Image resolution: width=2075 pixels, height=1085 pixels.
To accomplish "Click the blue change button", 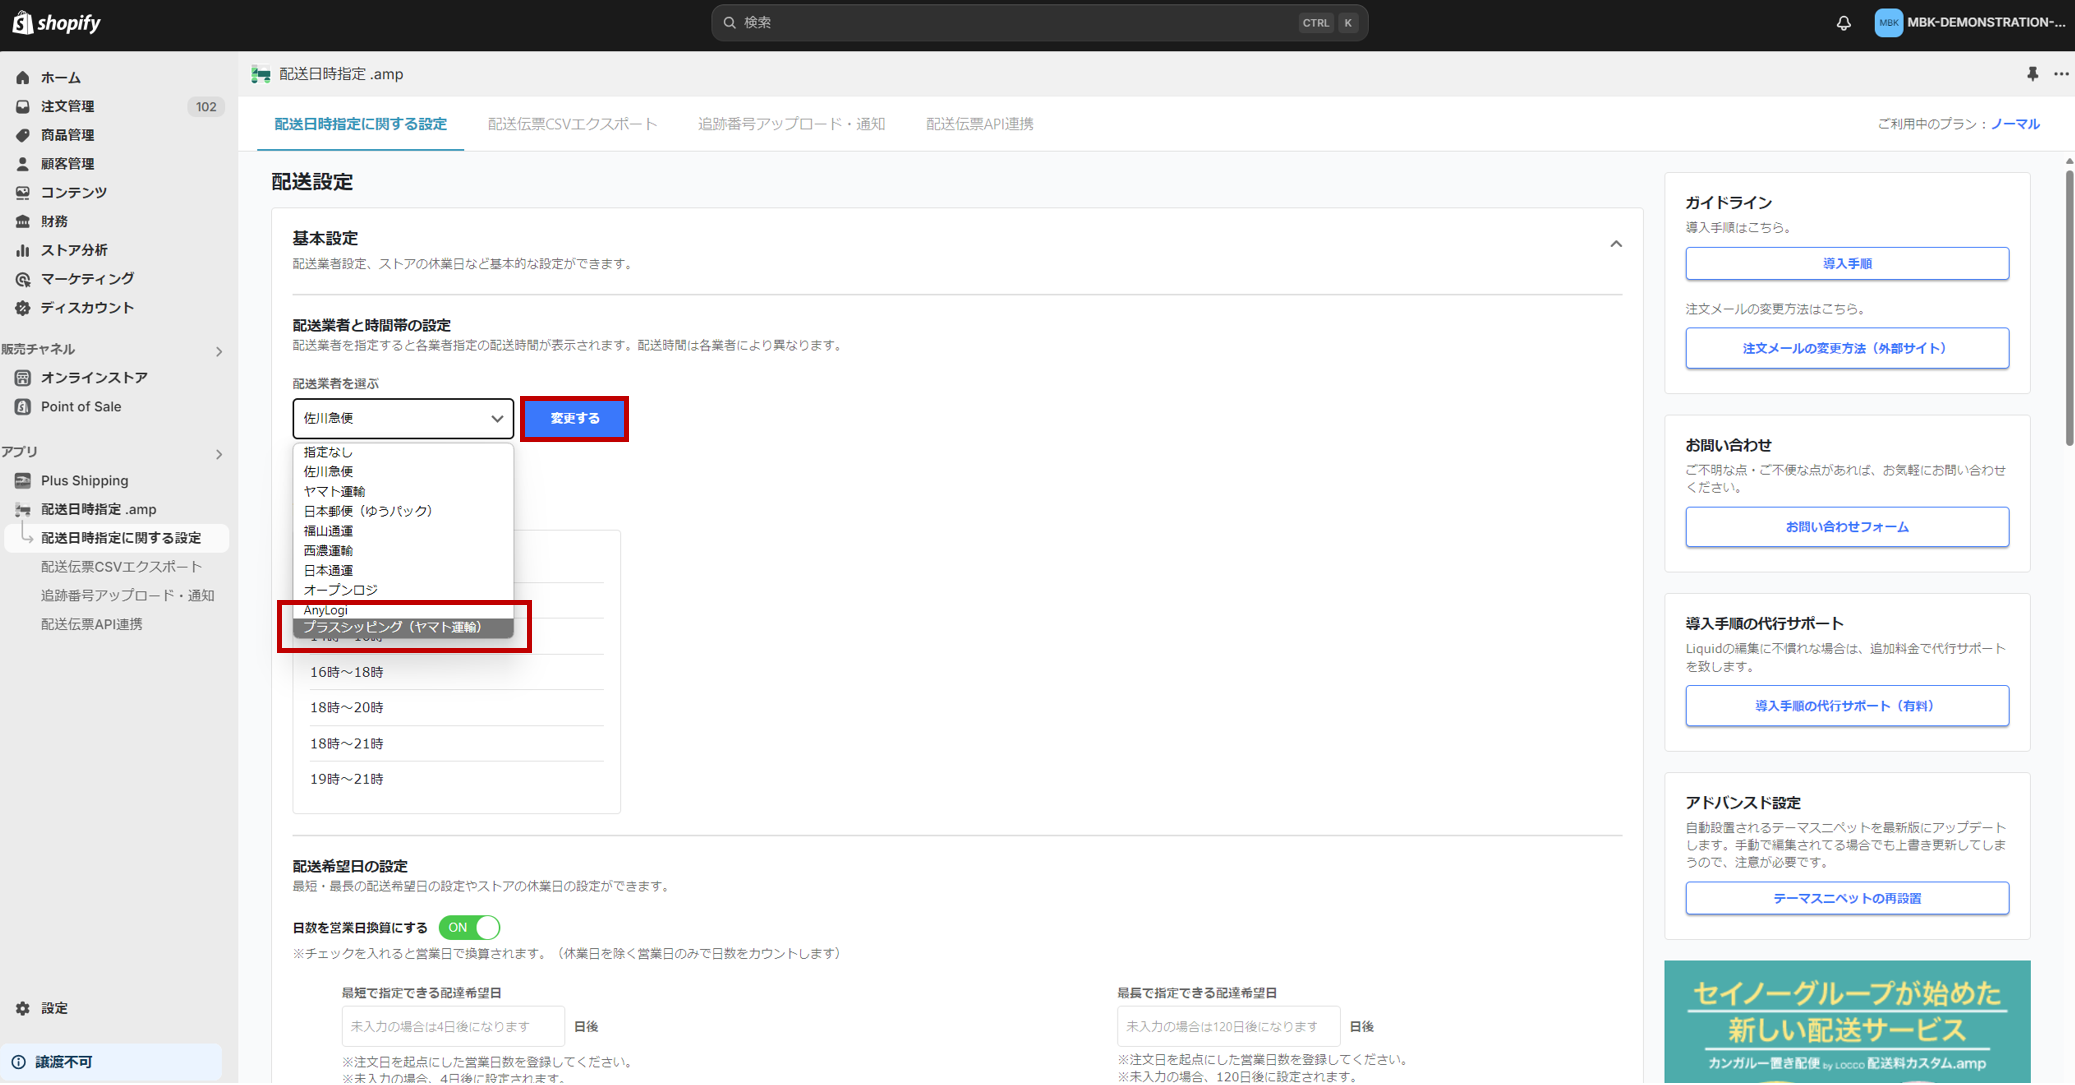I will [574, 418].
